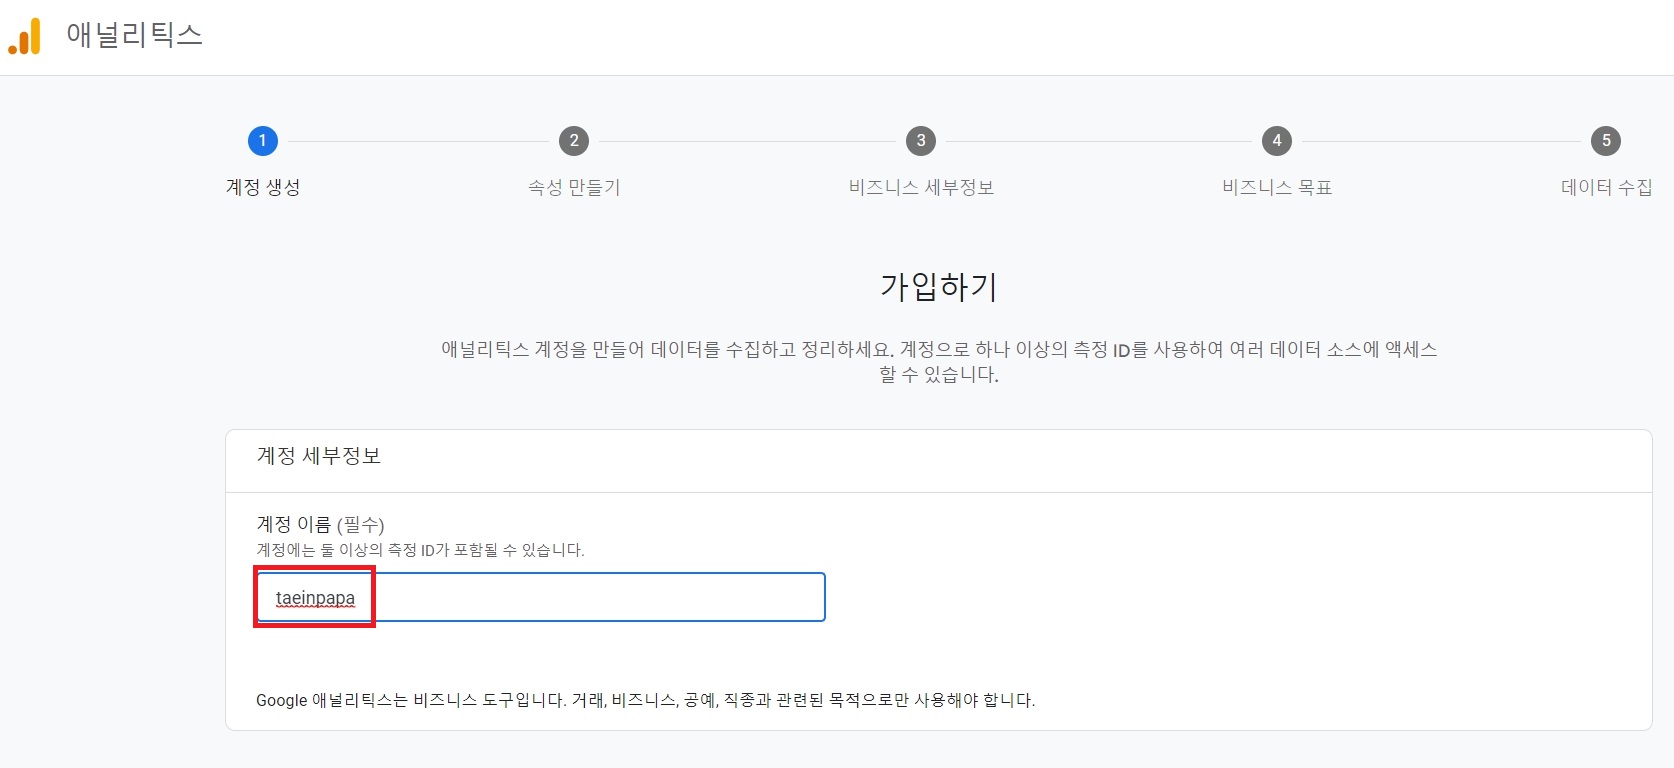The height and width of the screenshot is (768, 1674).
Task: Select step 5 circle 데이터 수집
Action: click(x=1606, y=141)
